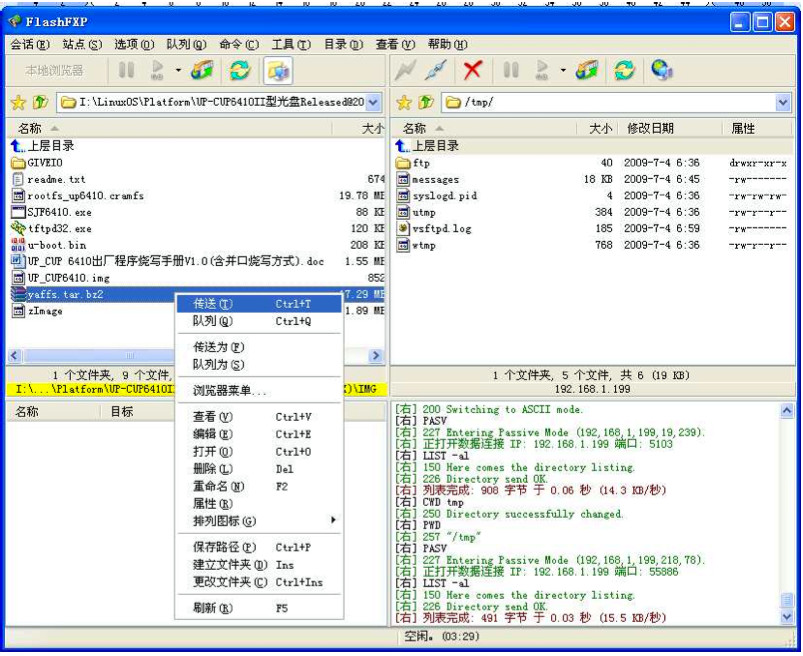Open the 工具(T) menu
Screen dimensions: 803x656
[291, 45]
